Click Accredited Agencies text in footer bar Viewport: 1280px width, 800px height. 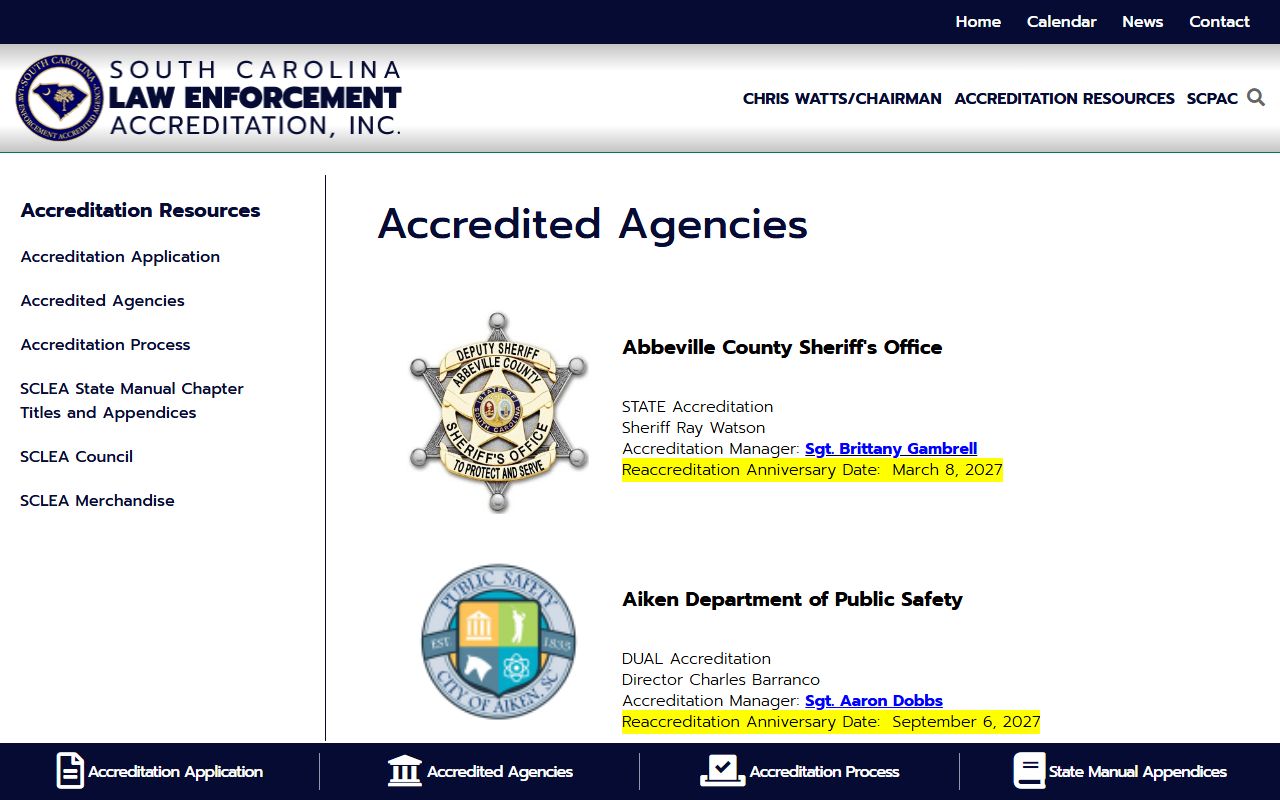(500, 771)
